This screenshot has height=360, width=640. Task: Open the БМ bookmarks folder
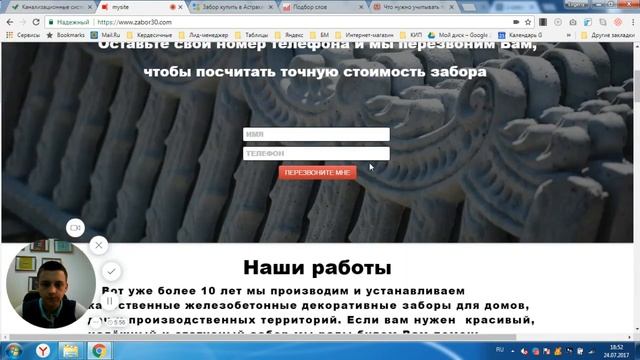(320, 36)
